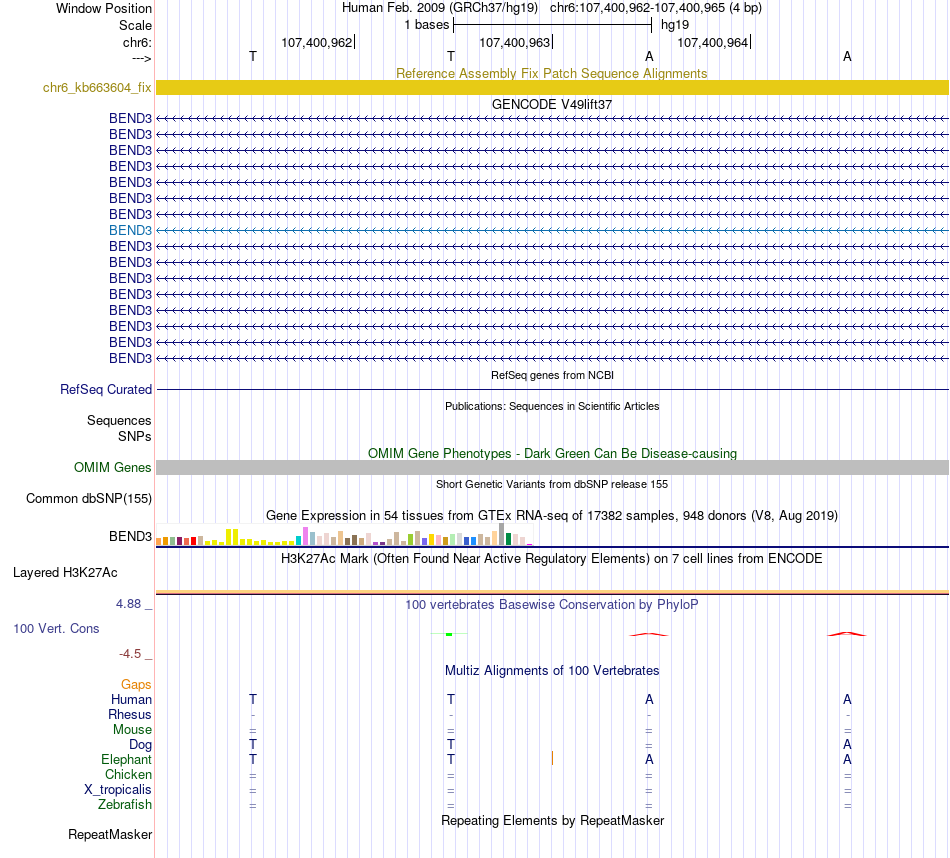Click the OMIM Genes label
The image size is (950, 858).
click(x=113, y=467)
